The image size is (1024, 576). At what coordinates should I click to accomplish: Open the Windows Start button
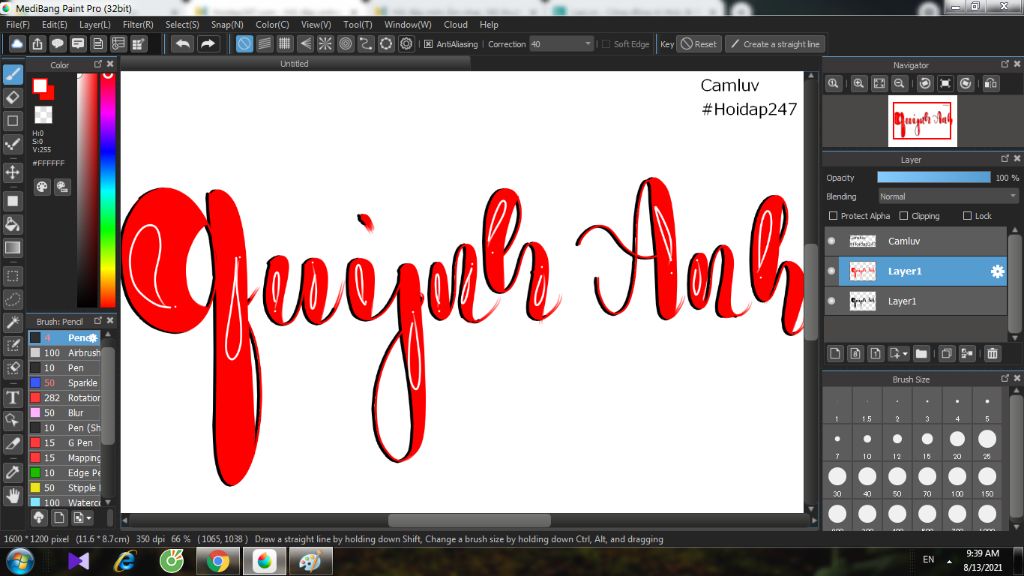click(20, 562)
